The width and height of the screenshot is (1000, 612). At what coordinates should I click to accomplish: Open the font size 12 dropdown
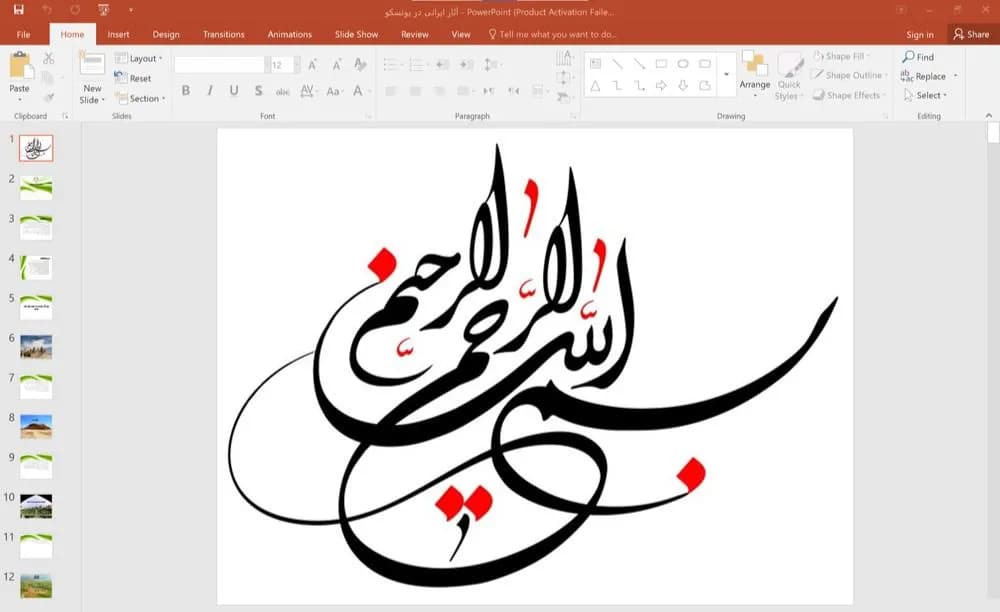[x=297, y=65]
